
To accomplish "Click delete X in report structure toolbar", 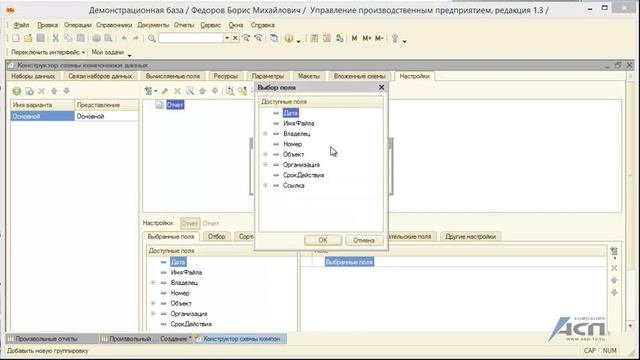I will [x=177, y=91].
